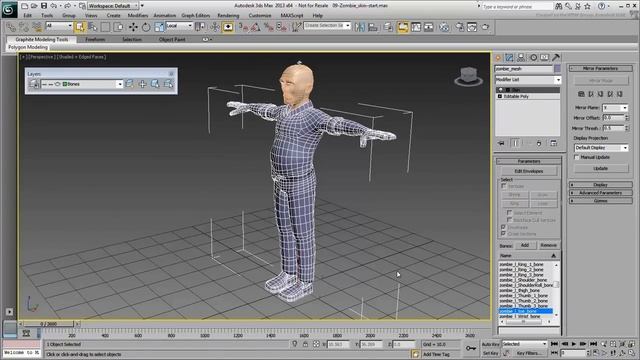640x360 pixels.
Task: Click the Edit Envelopes button
Action: pos(529,171)
